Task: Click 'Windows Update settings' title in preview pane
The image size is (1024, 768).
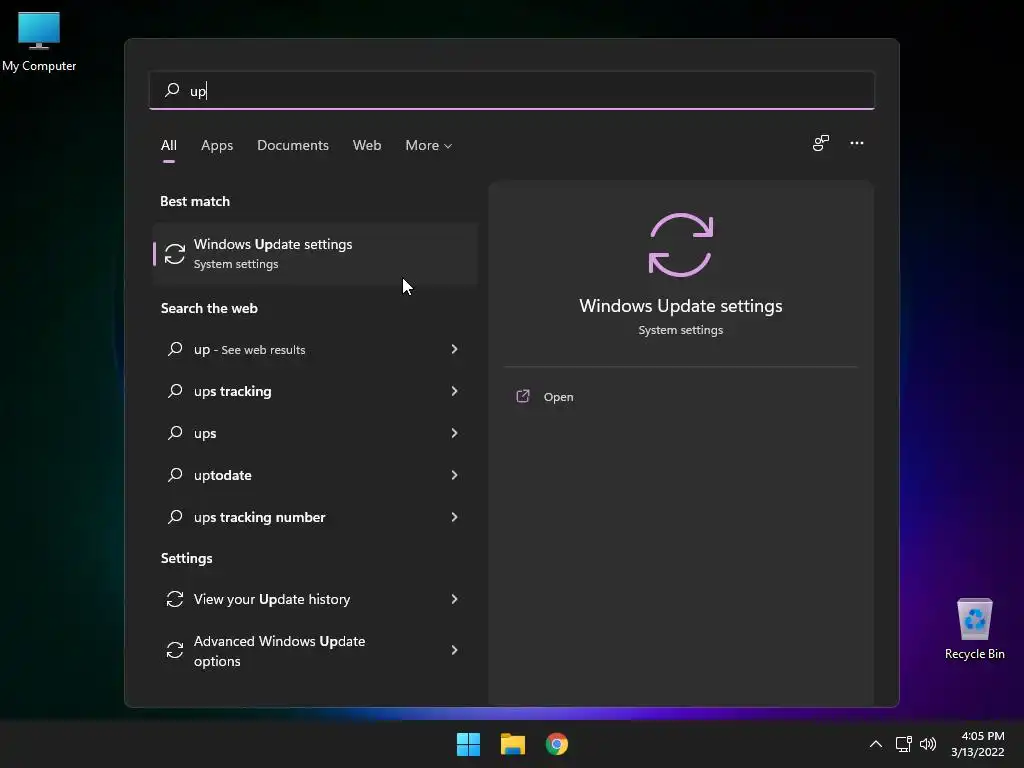Action: pyautogui.click(x=680, y=306)
